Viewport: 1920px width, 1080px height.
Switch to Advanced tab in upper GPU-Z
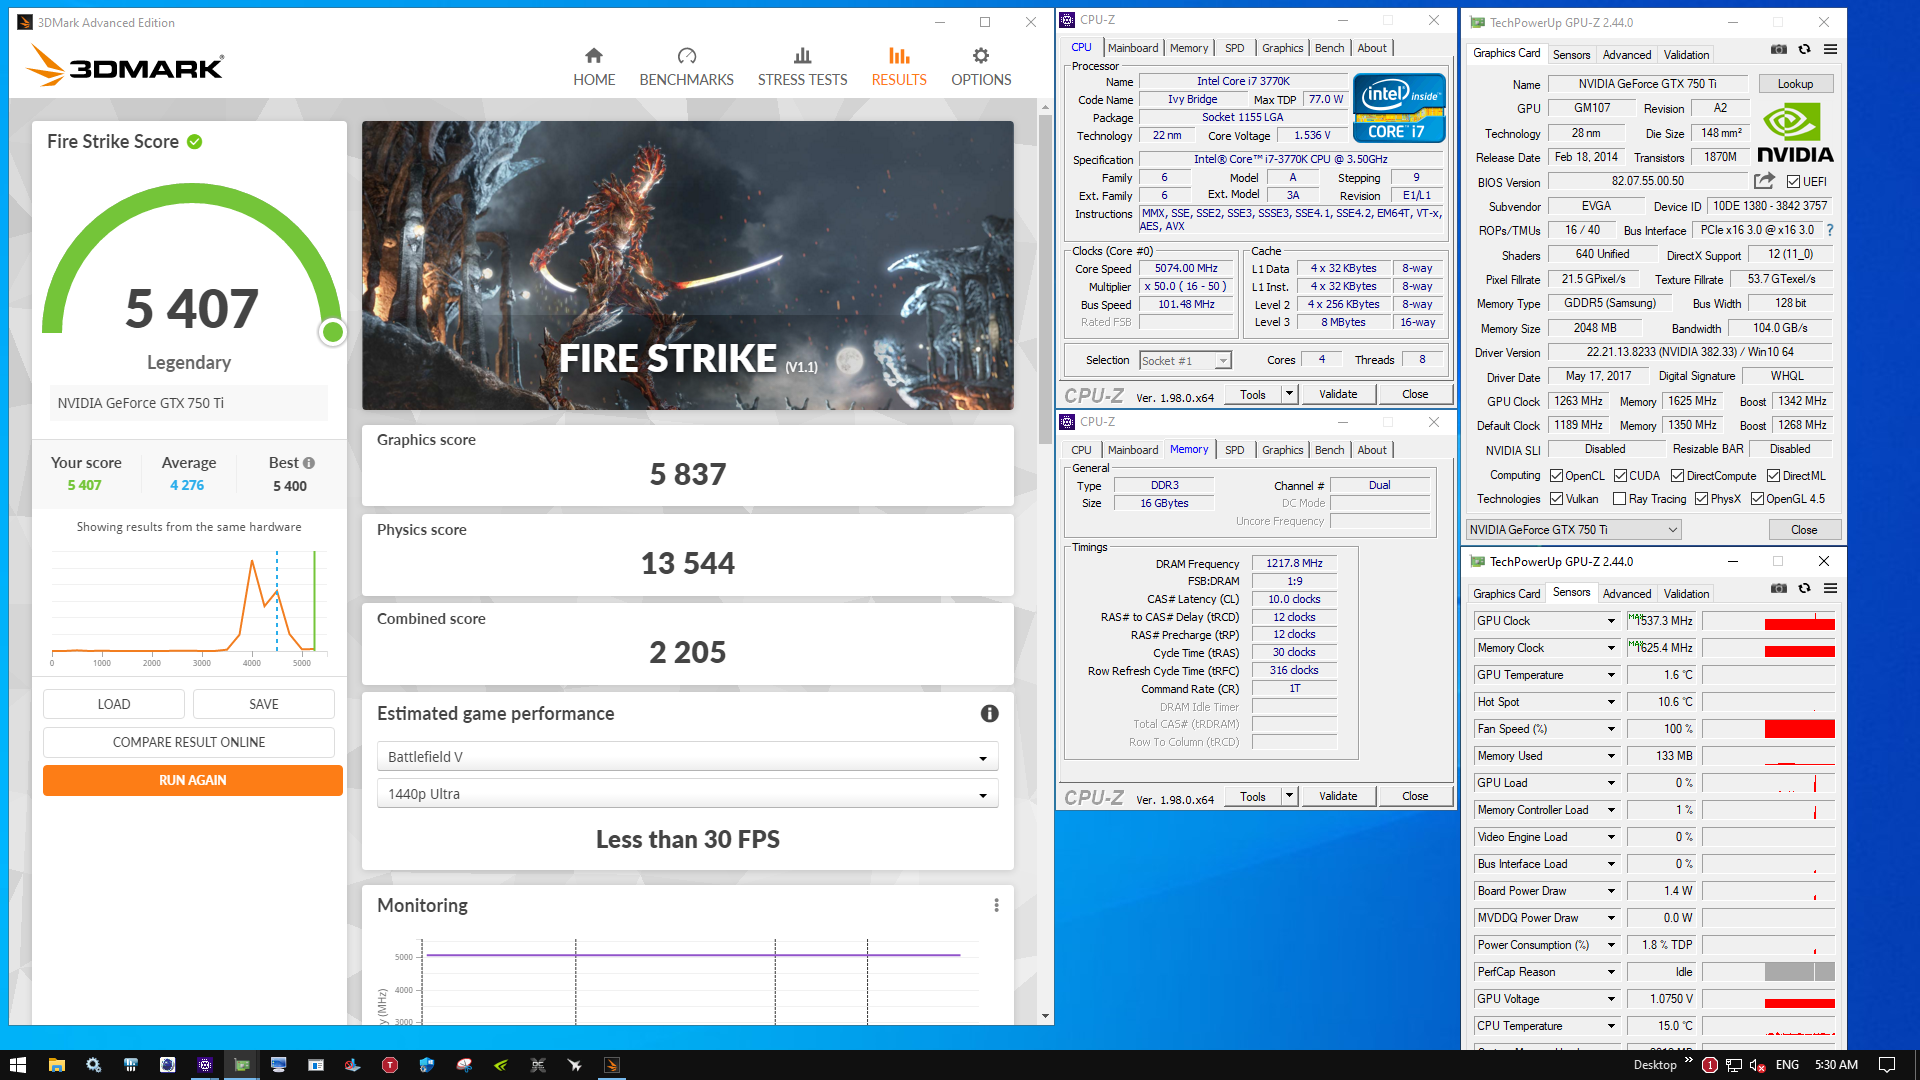click(1627, 55)
